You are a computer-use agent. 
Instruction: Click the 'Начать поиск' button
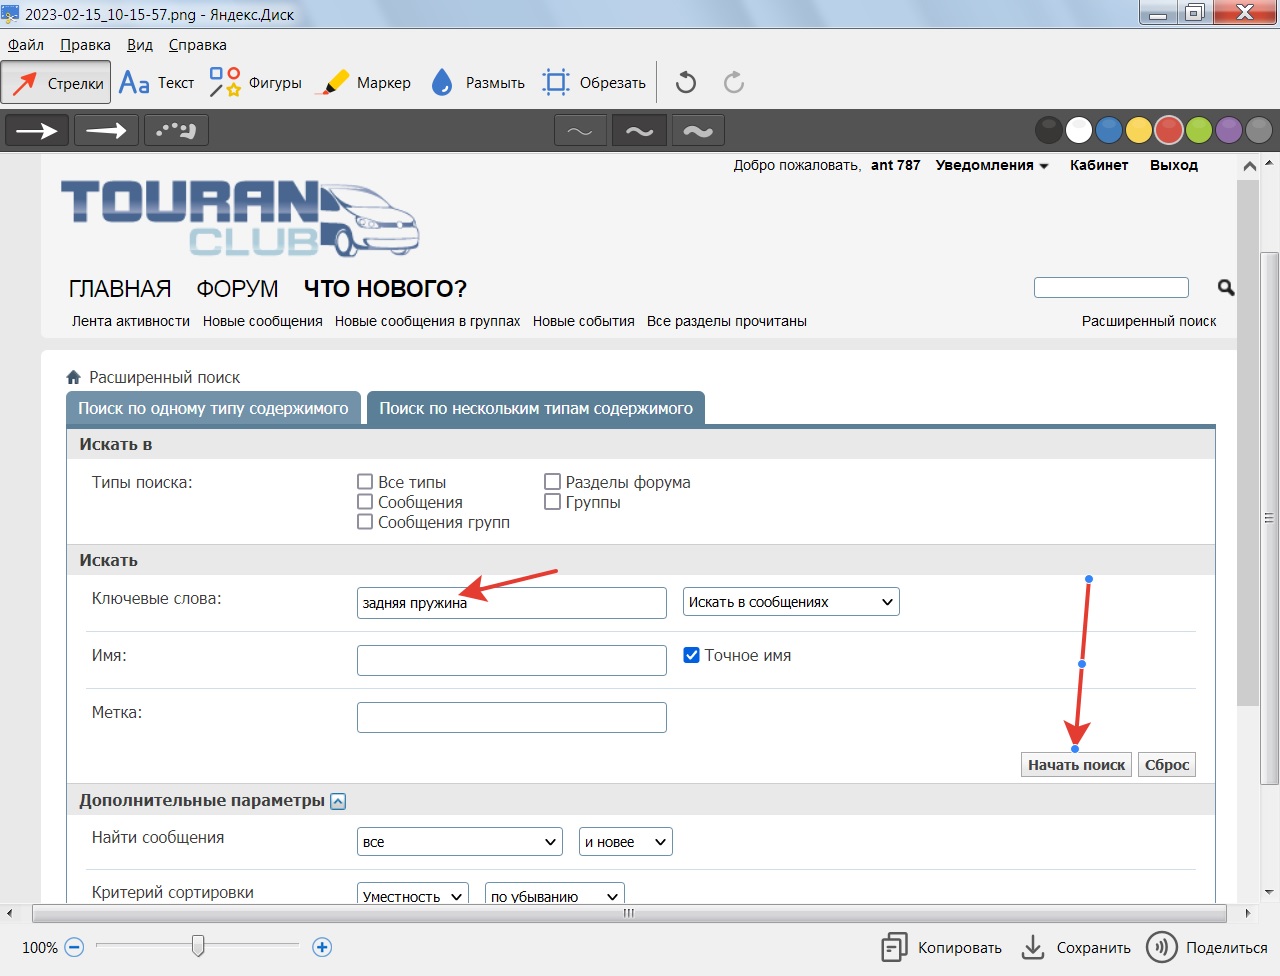tap(1077, 765)
